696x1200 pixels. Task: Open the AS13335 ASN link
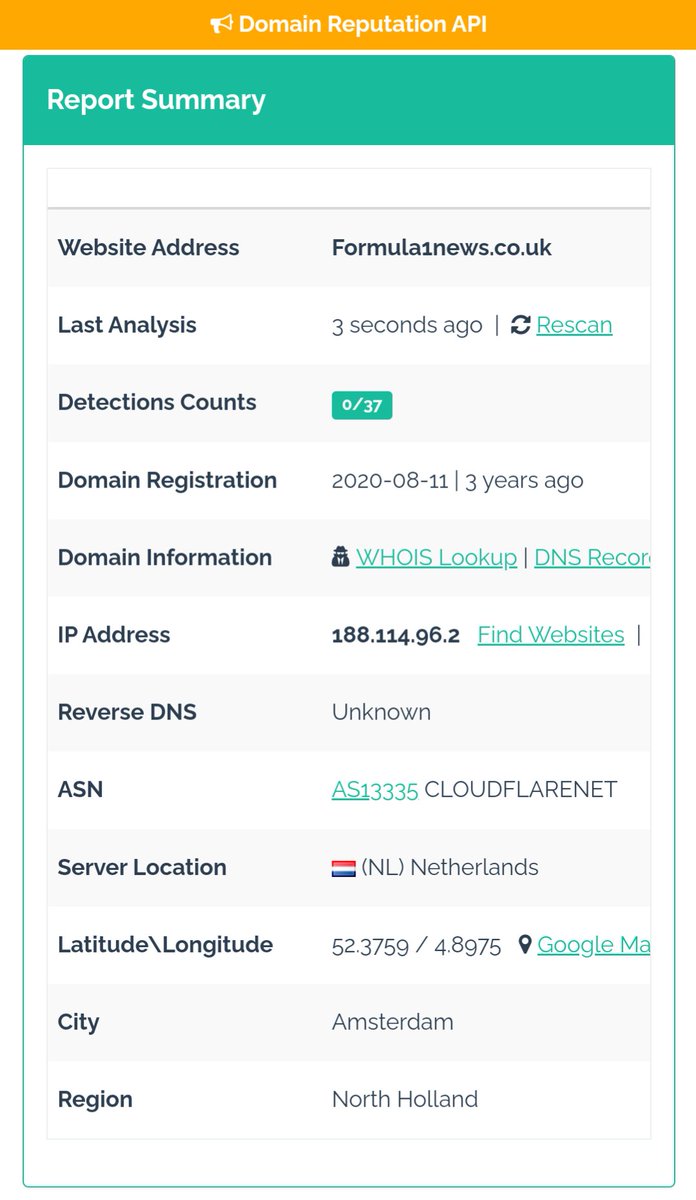coord(375,790)
